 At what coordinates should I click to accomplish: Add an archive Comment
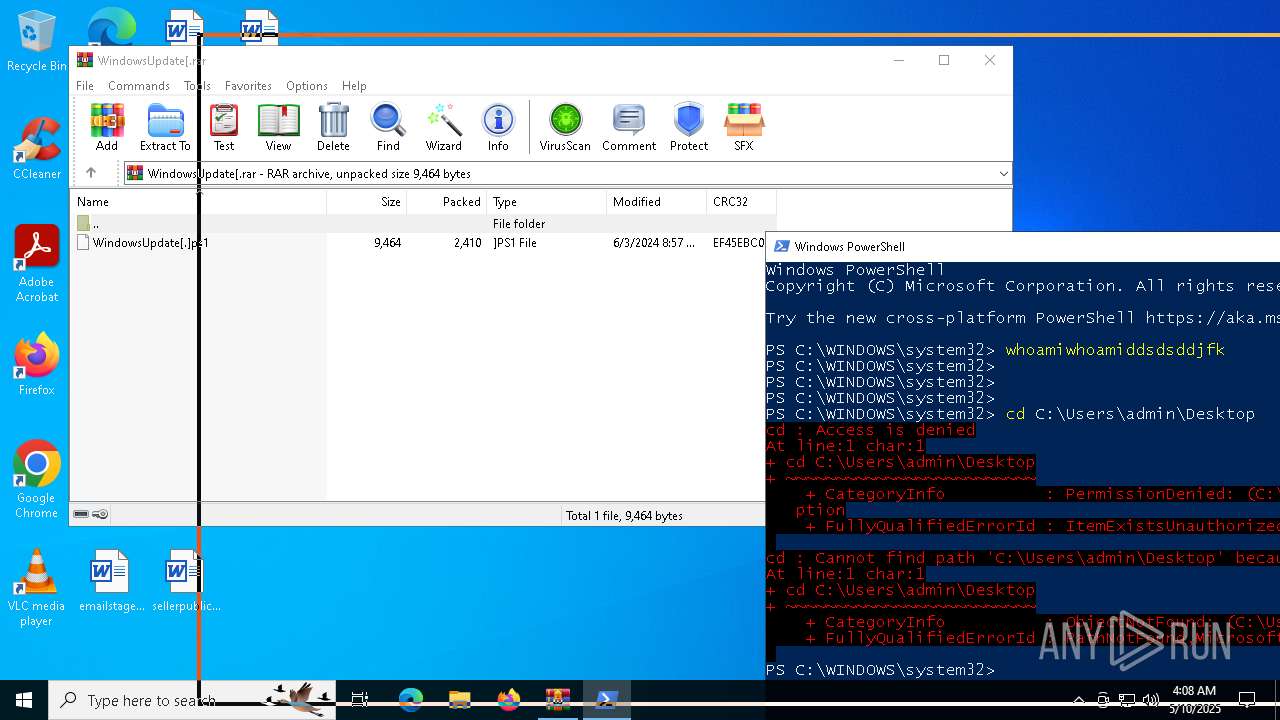point(629,127)
